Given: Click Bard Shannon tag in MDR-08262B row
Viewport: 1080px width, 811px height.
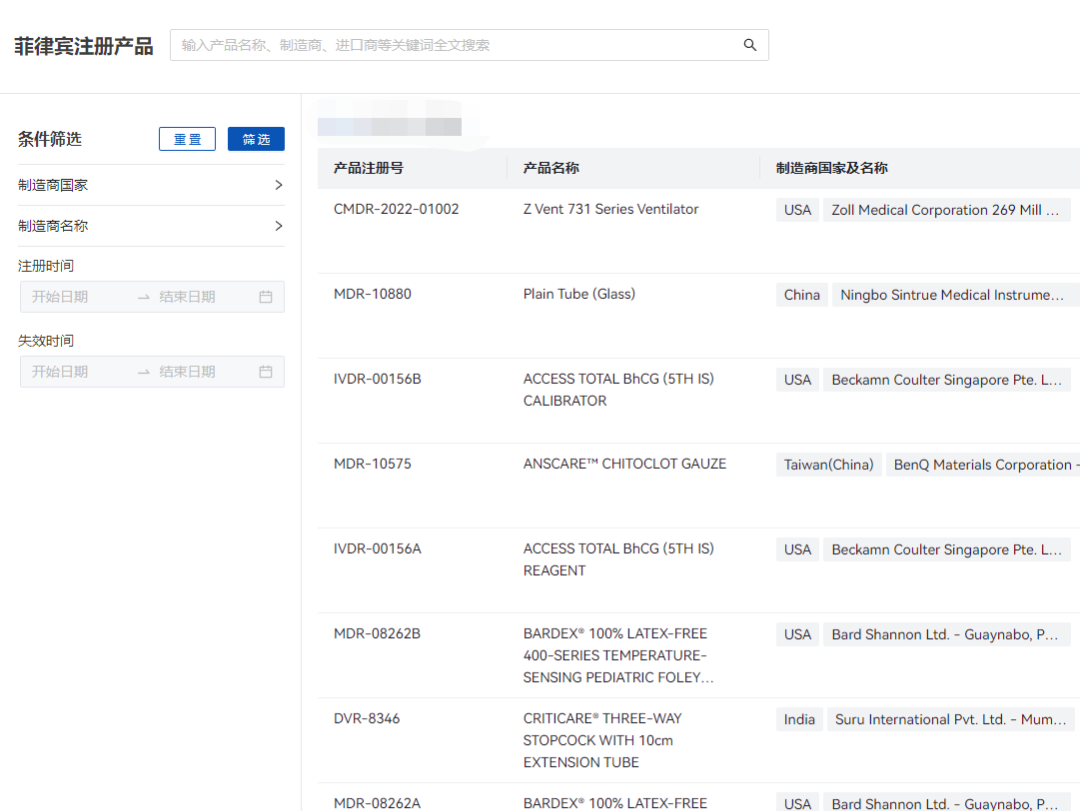Looking at the screenshot, I should [946, 635].
